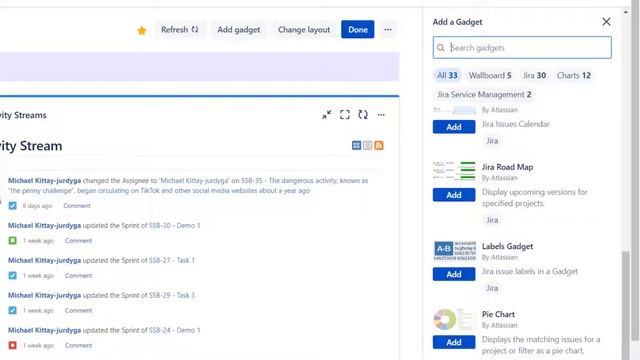Click the Jira Issues Calendar description
This screenshot has width=640, height=360.
[516, 124]
